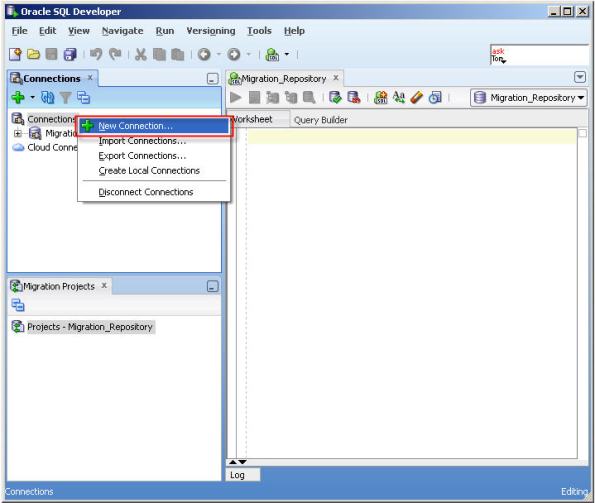Click the Cut scissors icon

point(141,55)
